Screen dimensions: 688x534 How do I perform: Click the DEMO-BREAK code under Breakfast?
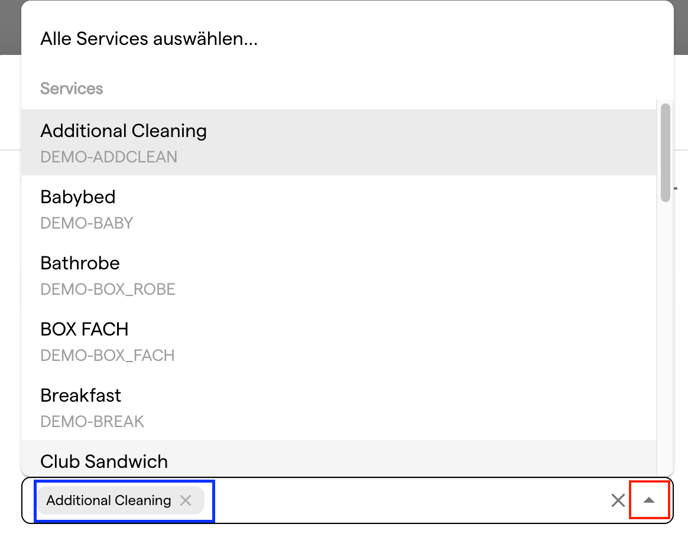point(92,421)
